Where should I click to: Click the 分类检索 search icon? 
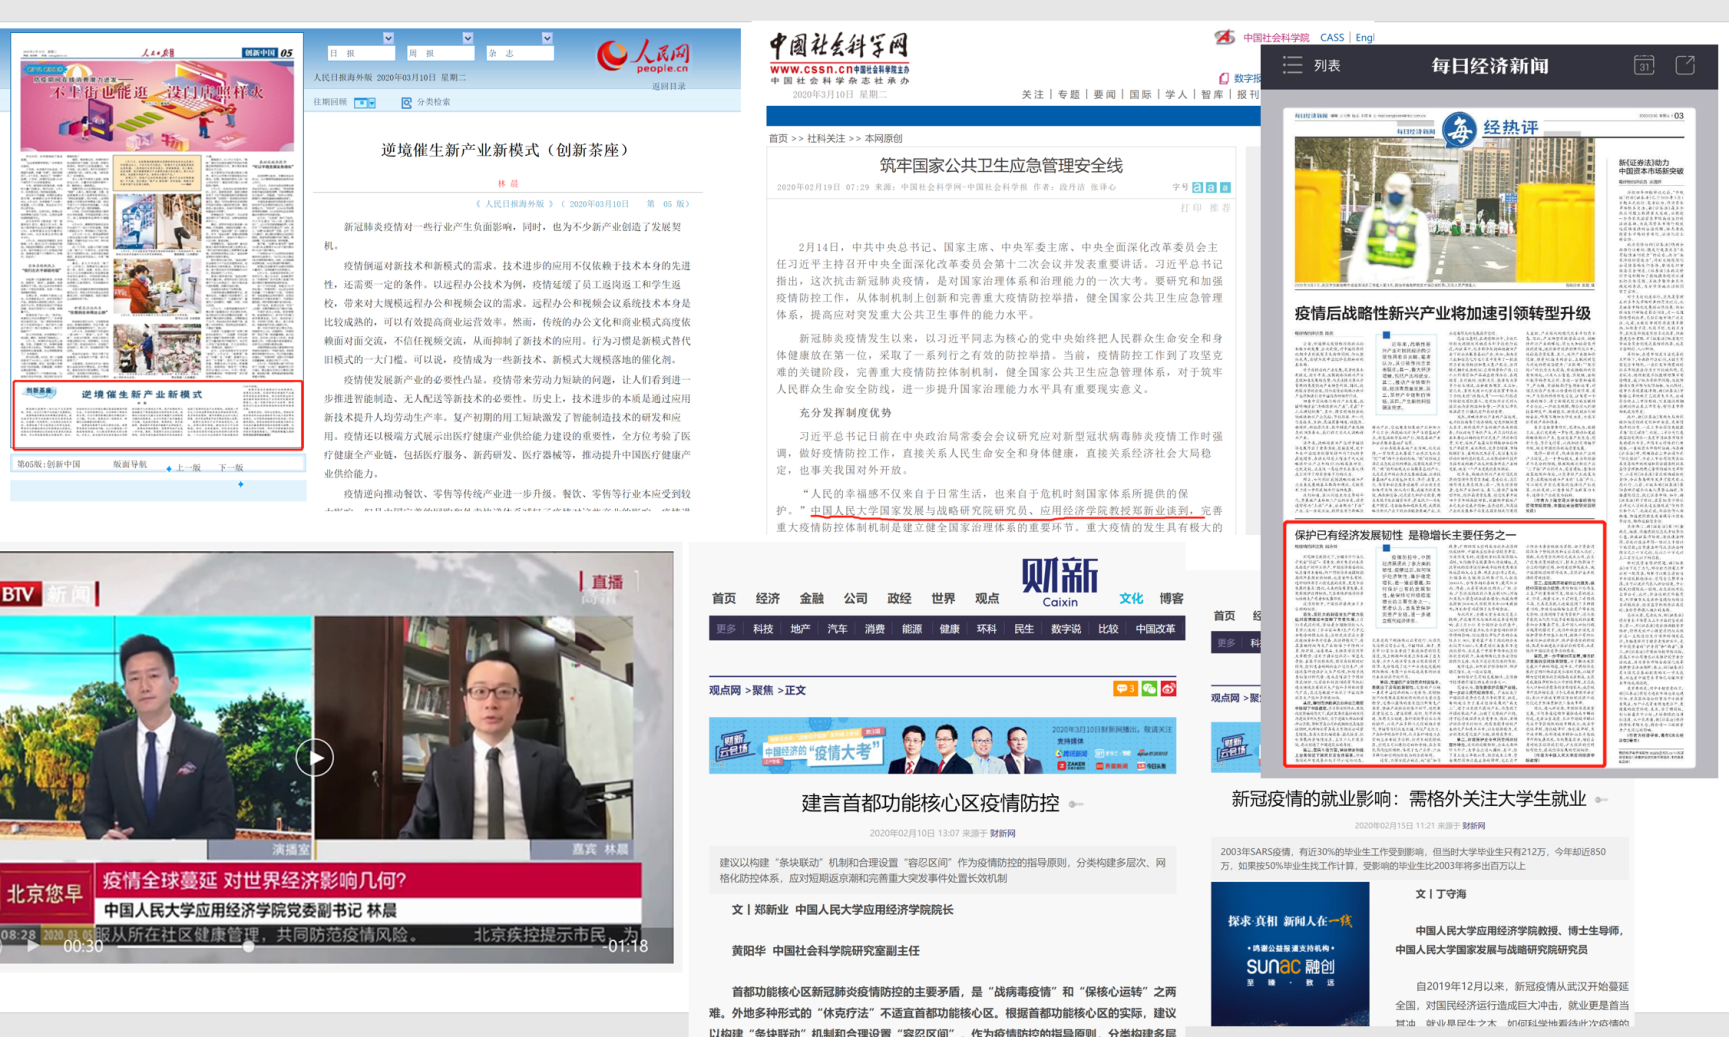[x=407, y=103]
